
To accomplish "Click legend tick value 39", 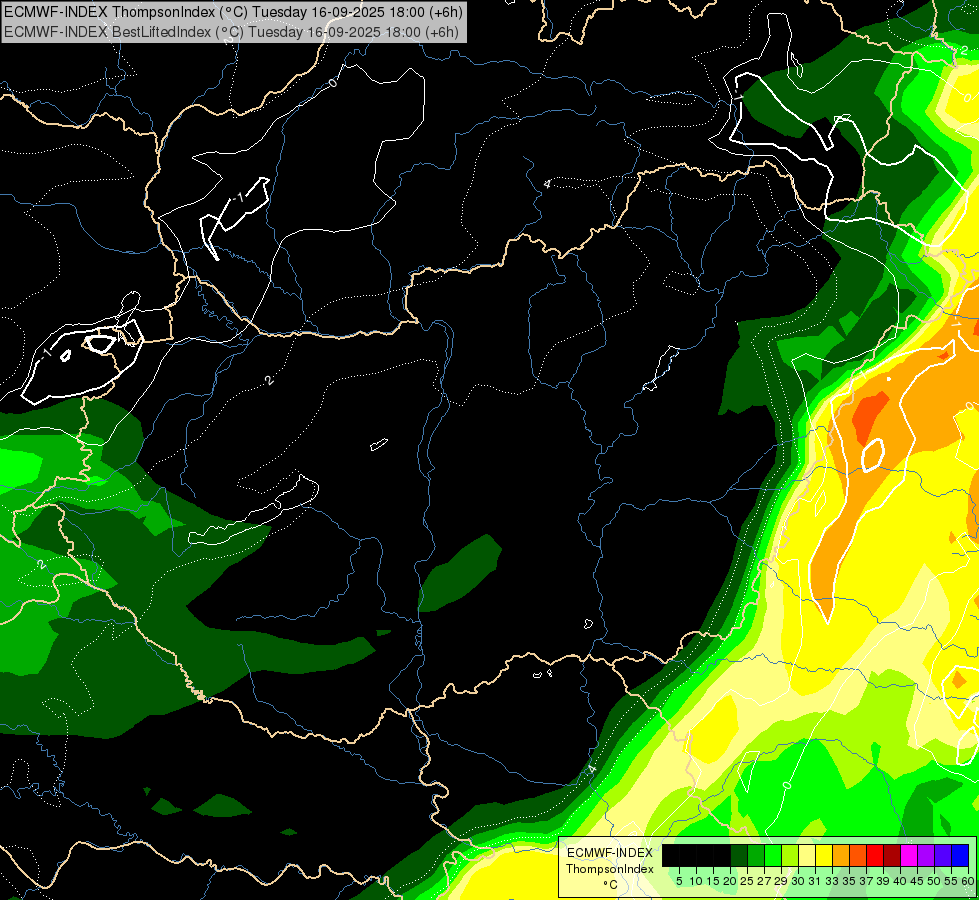I will tap(884, 881).
